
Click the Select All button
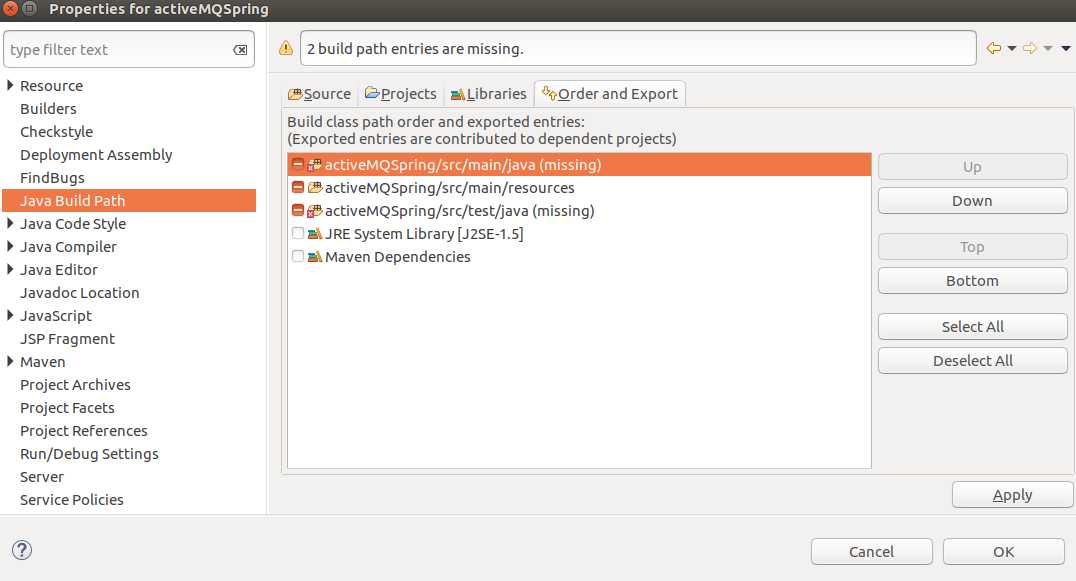pos(972,327)
